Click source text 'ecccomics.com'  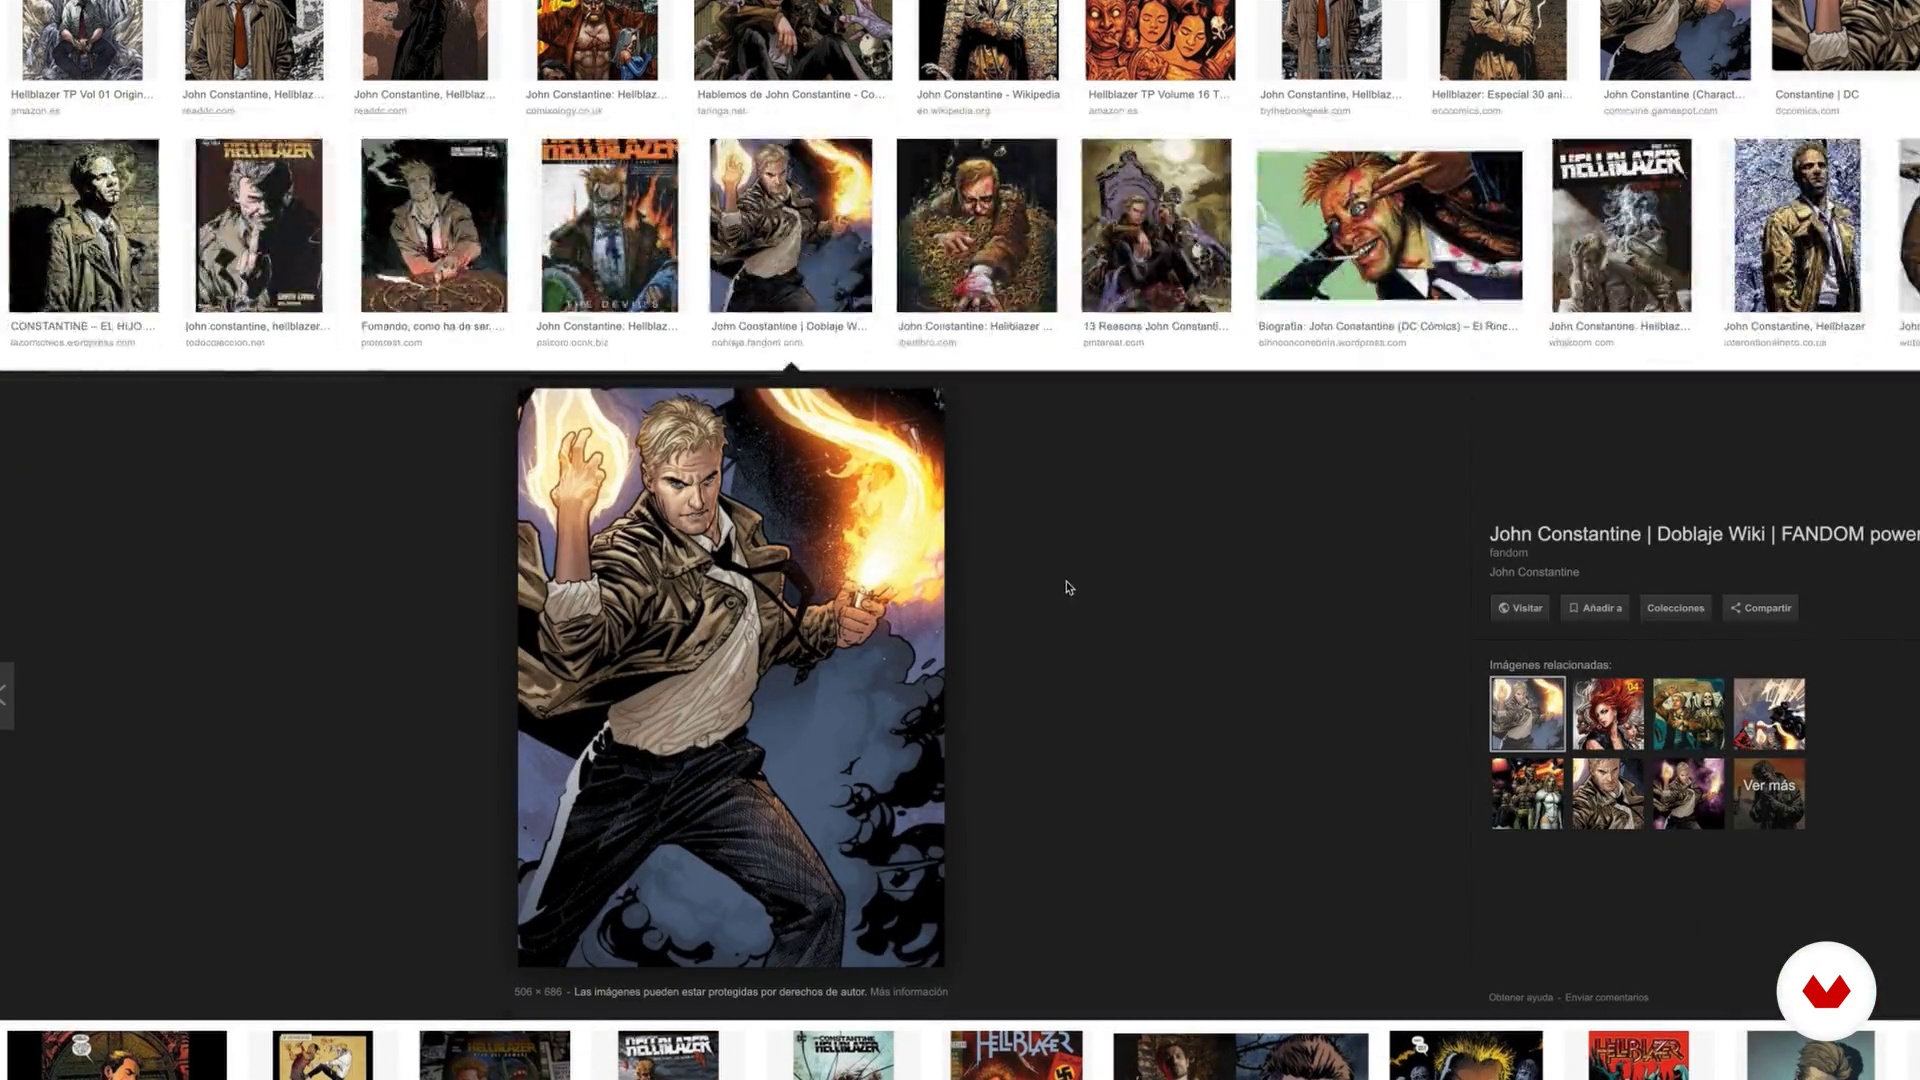pos(1466,111)
